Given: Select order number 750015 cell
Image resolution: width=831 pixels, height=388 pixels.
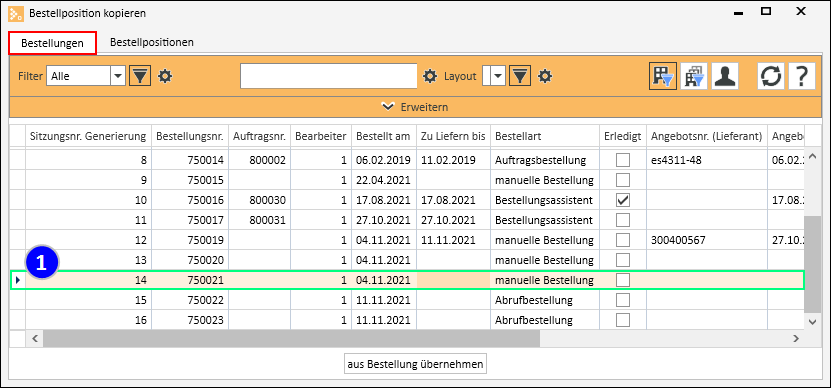Looking at the screenshot, I should point(190,180).
